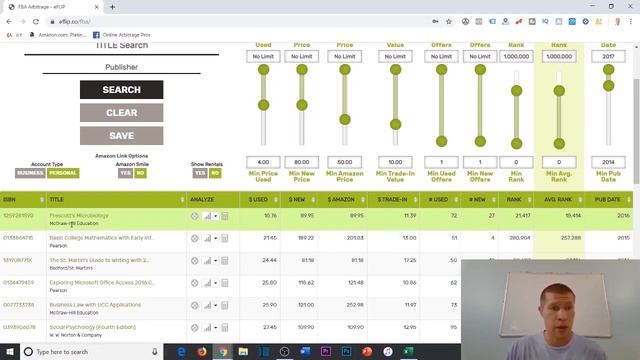Click calculator icon in St. Martin's Guide row
The image size is (640, 360).
click(224, 261)
